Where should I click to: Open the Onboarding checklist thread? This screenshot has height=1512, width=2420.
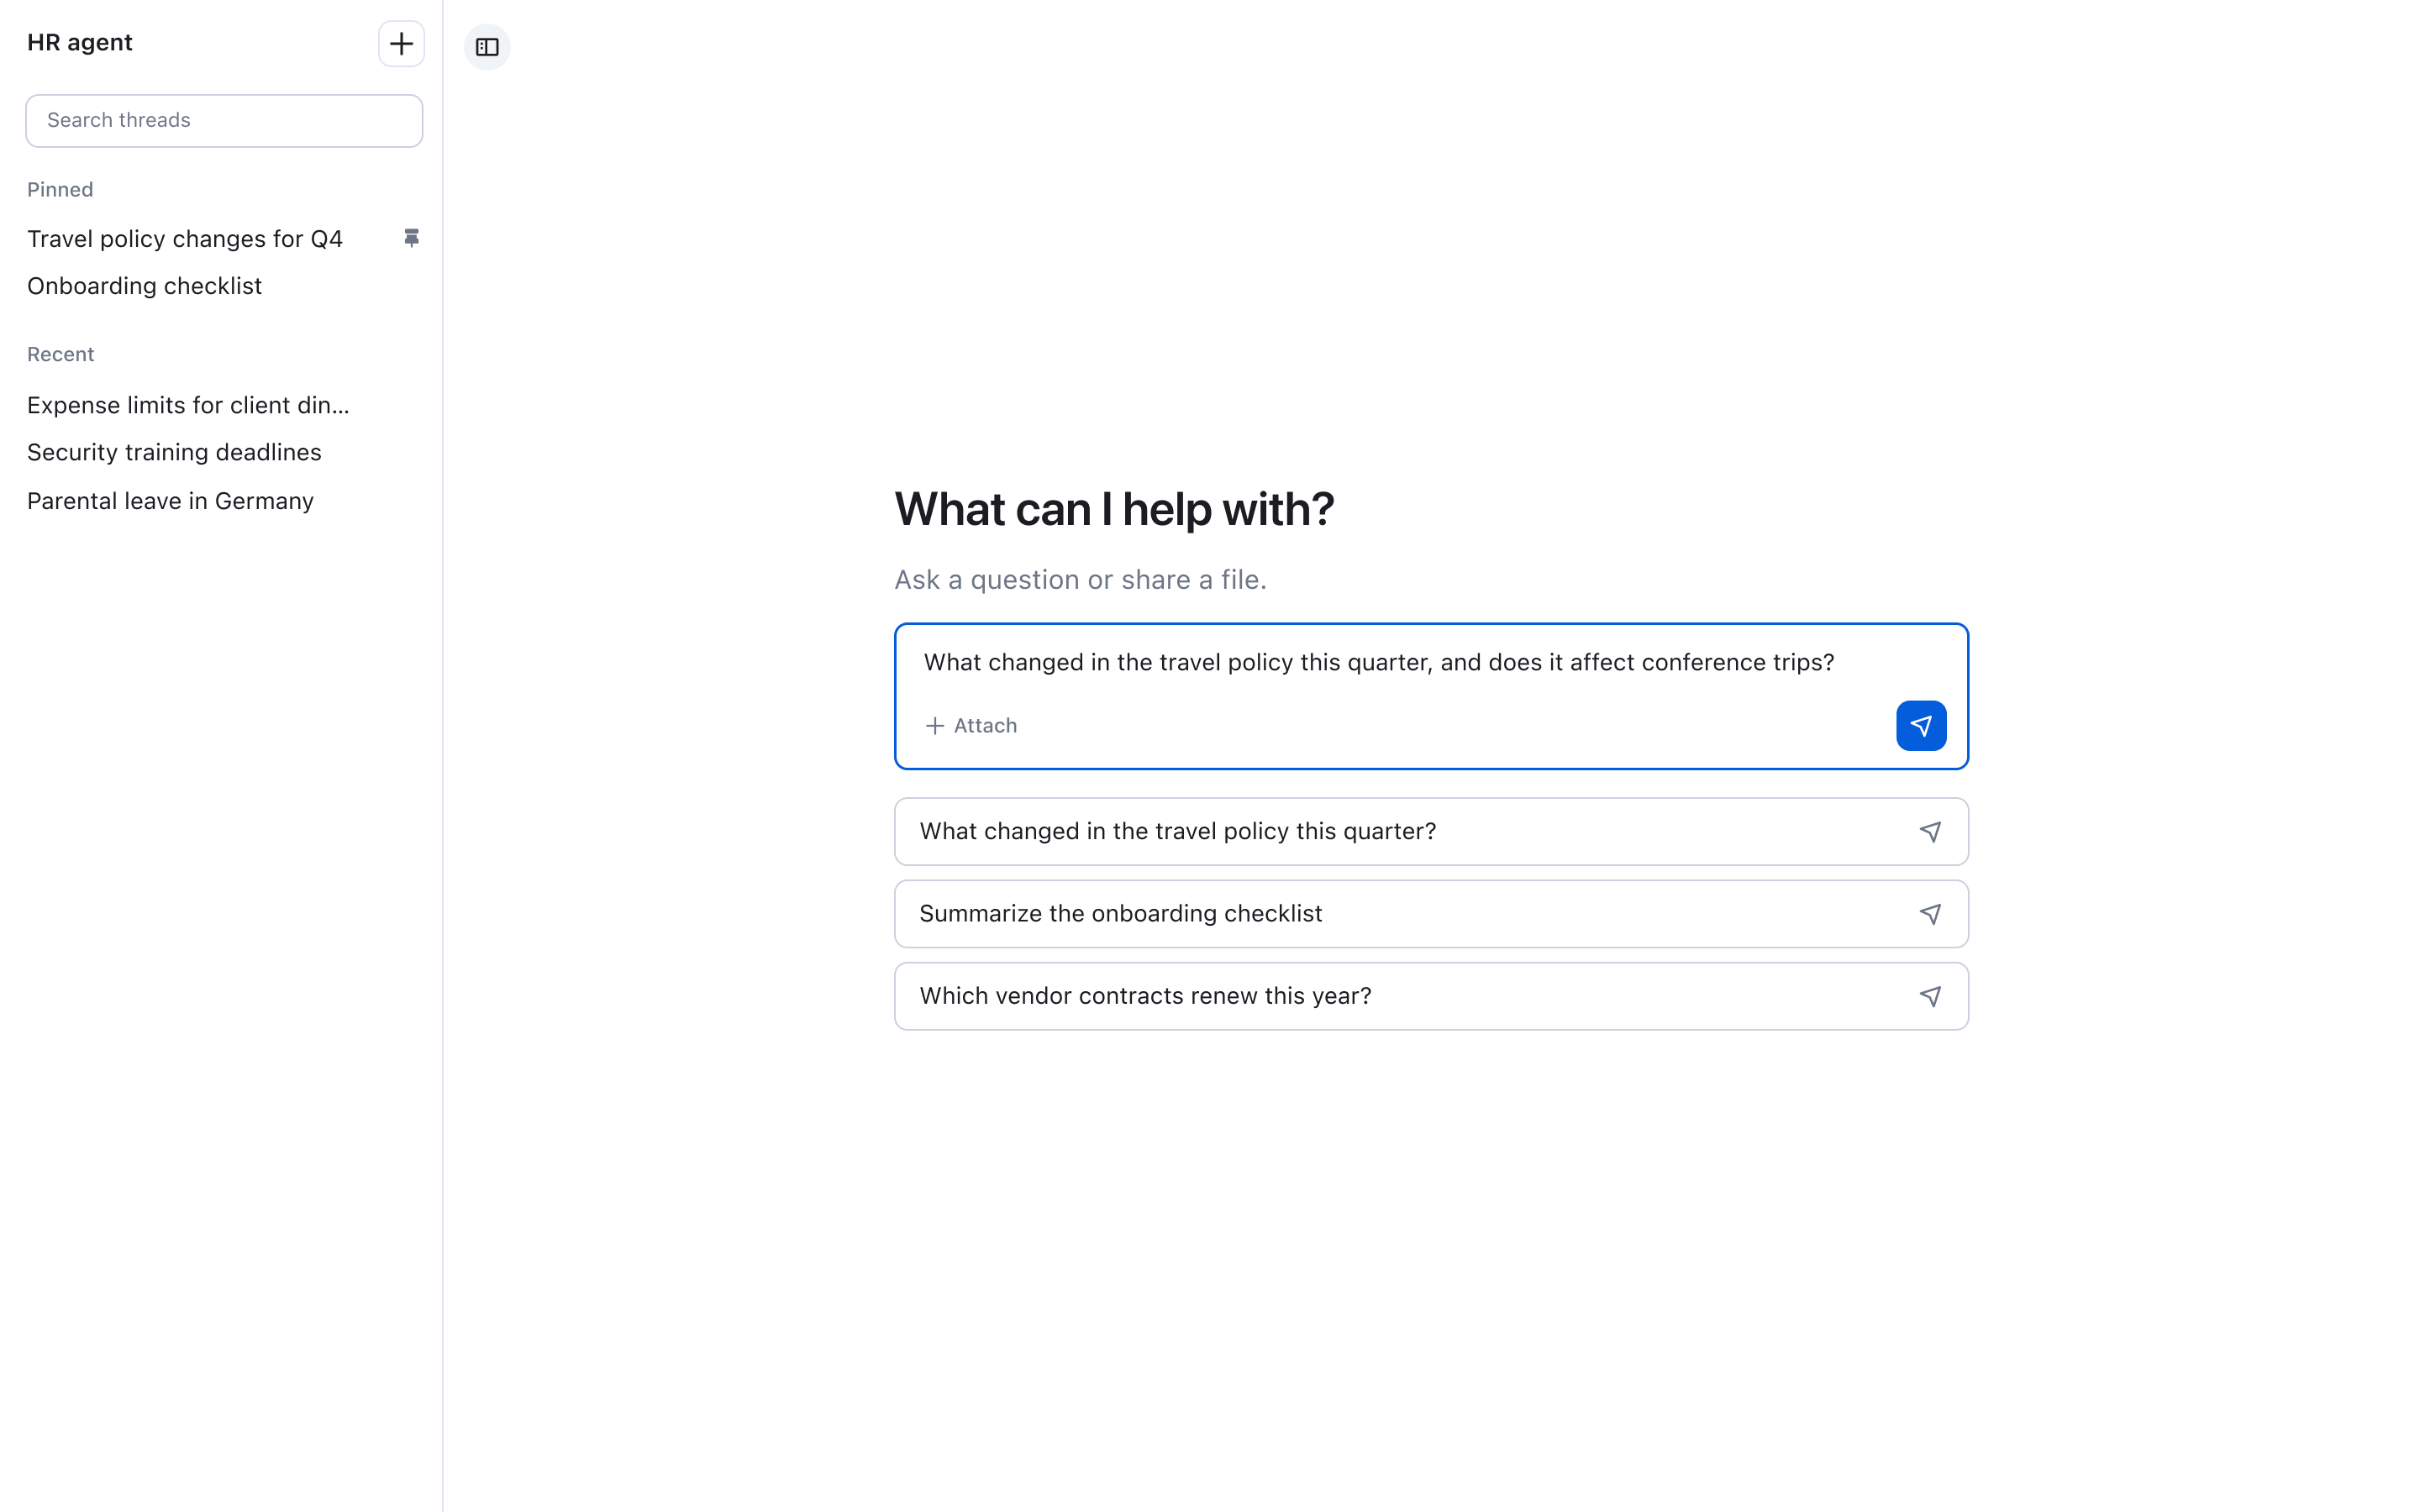pos(144,286)
